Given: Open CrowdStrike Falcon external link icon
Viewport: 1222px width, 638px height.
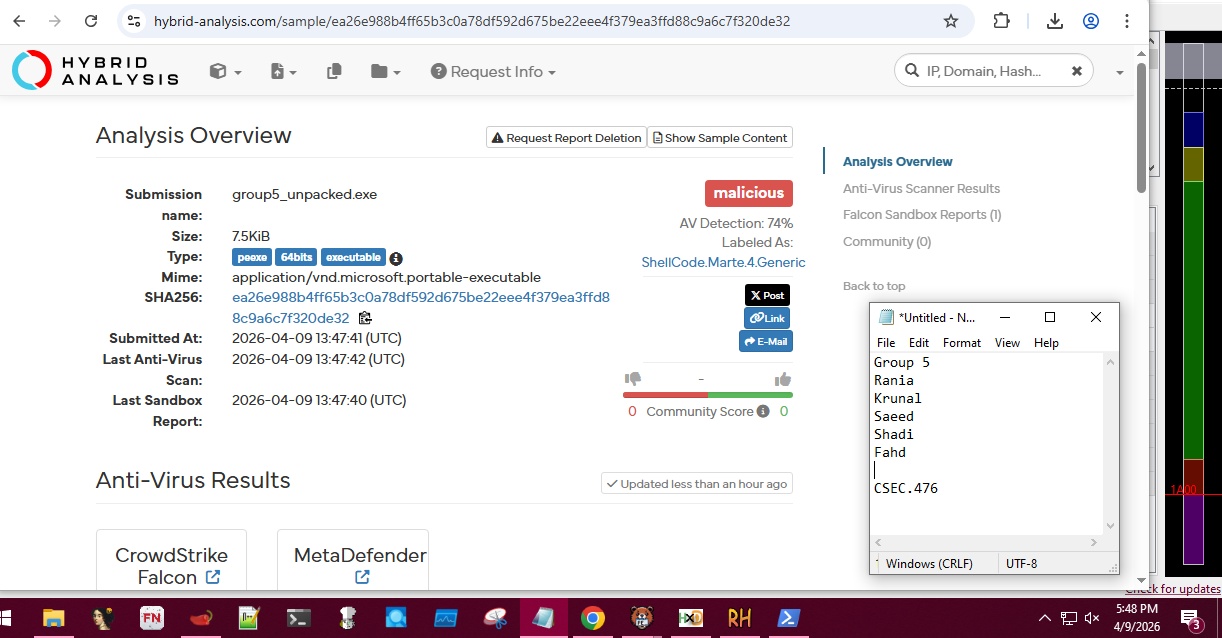Looking at the screenshot, I should point(213,577).
